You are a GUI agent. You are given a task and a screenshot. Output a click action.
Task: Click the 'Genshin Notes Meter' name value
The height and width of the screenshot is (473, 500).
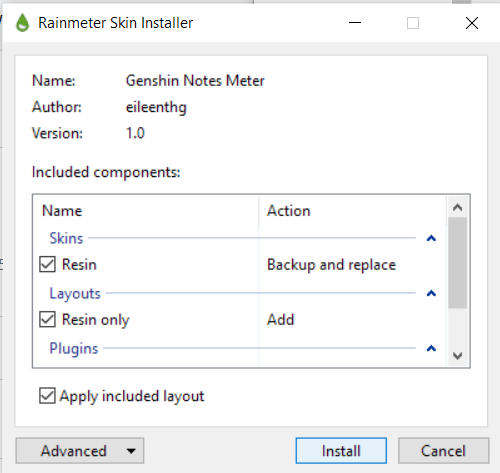(195, 81)
